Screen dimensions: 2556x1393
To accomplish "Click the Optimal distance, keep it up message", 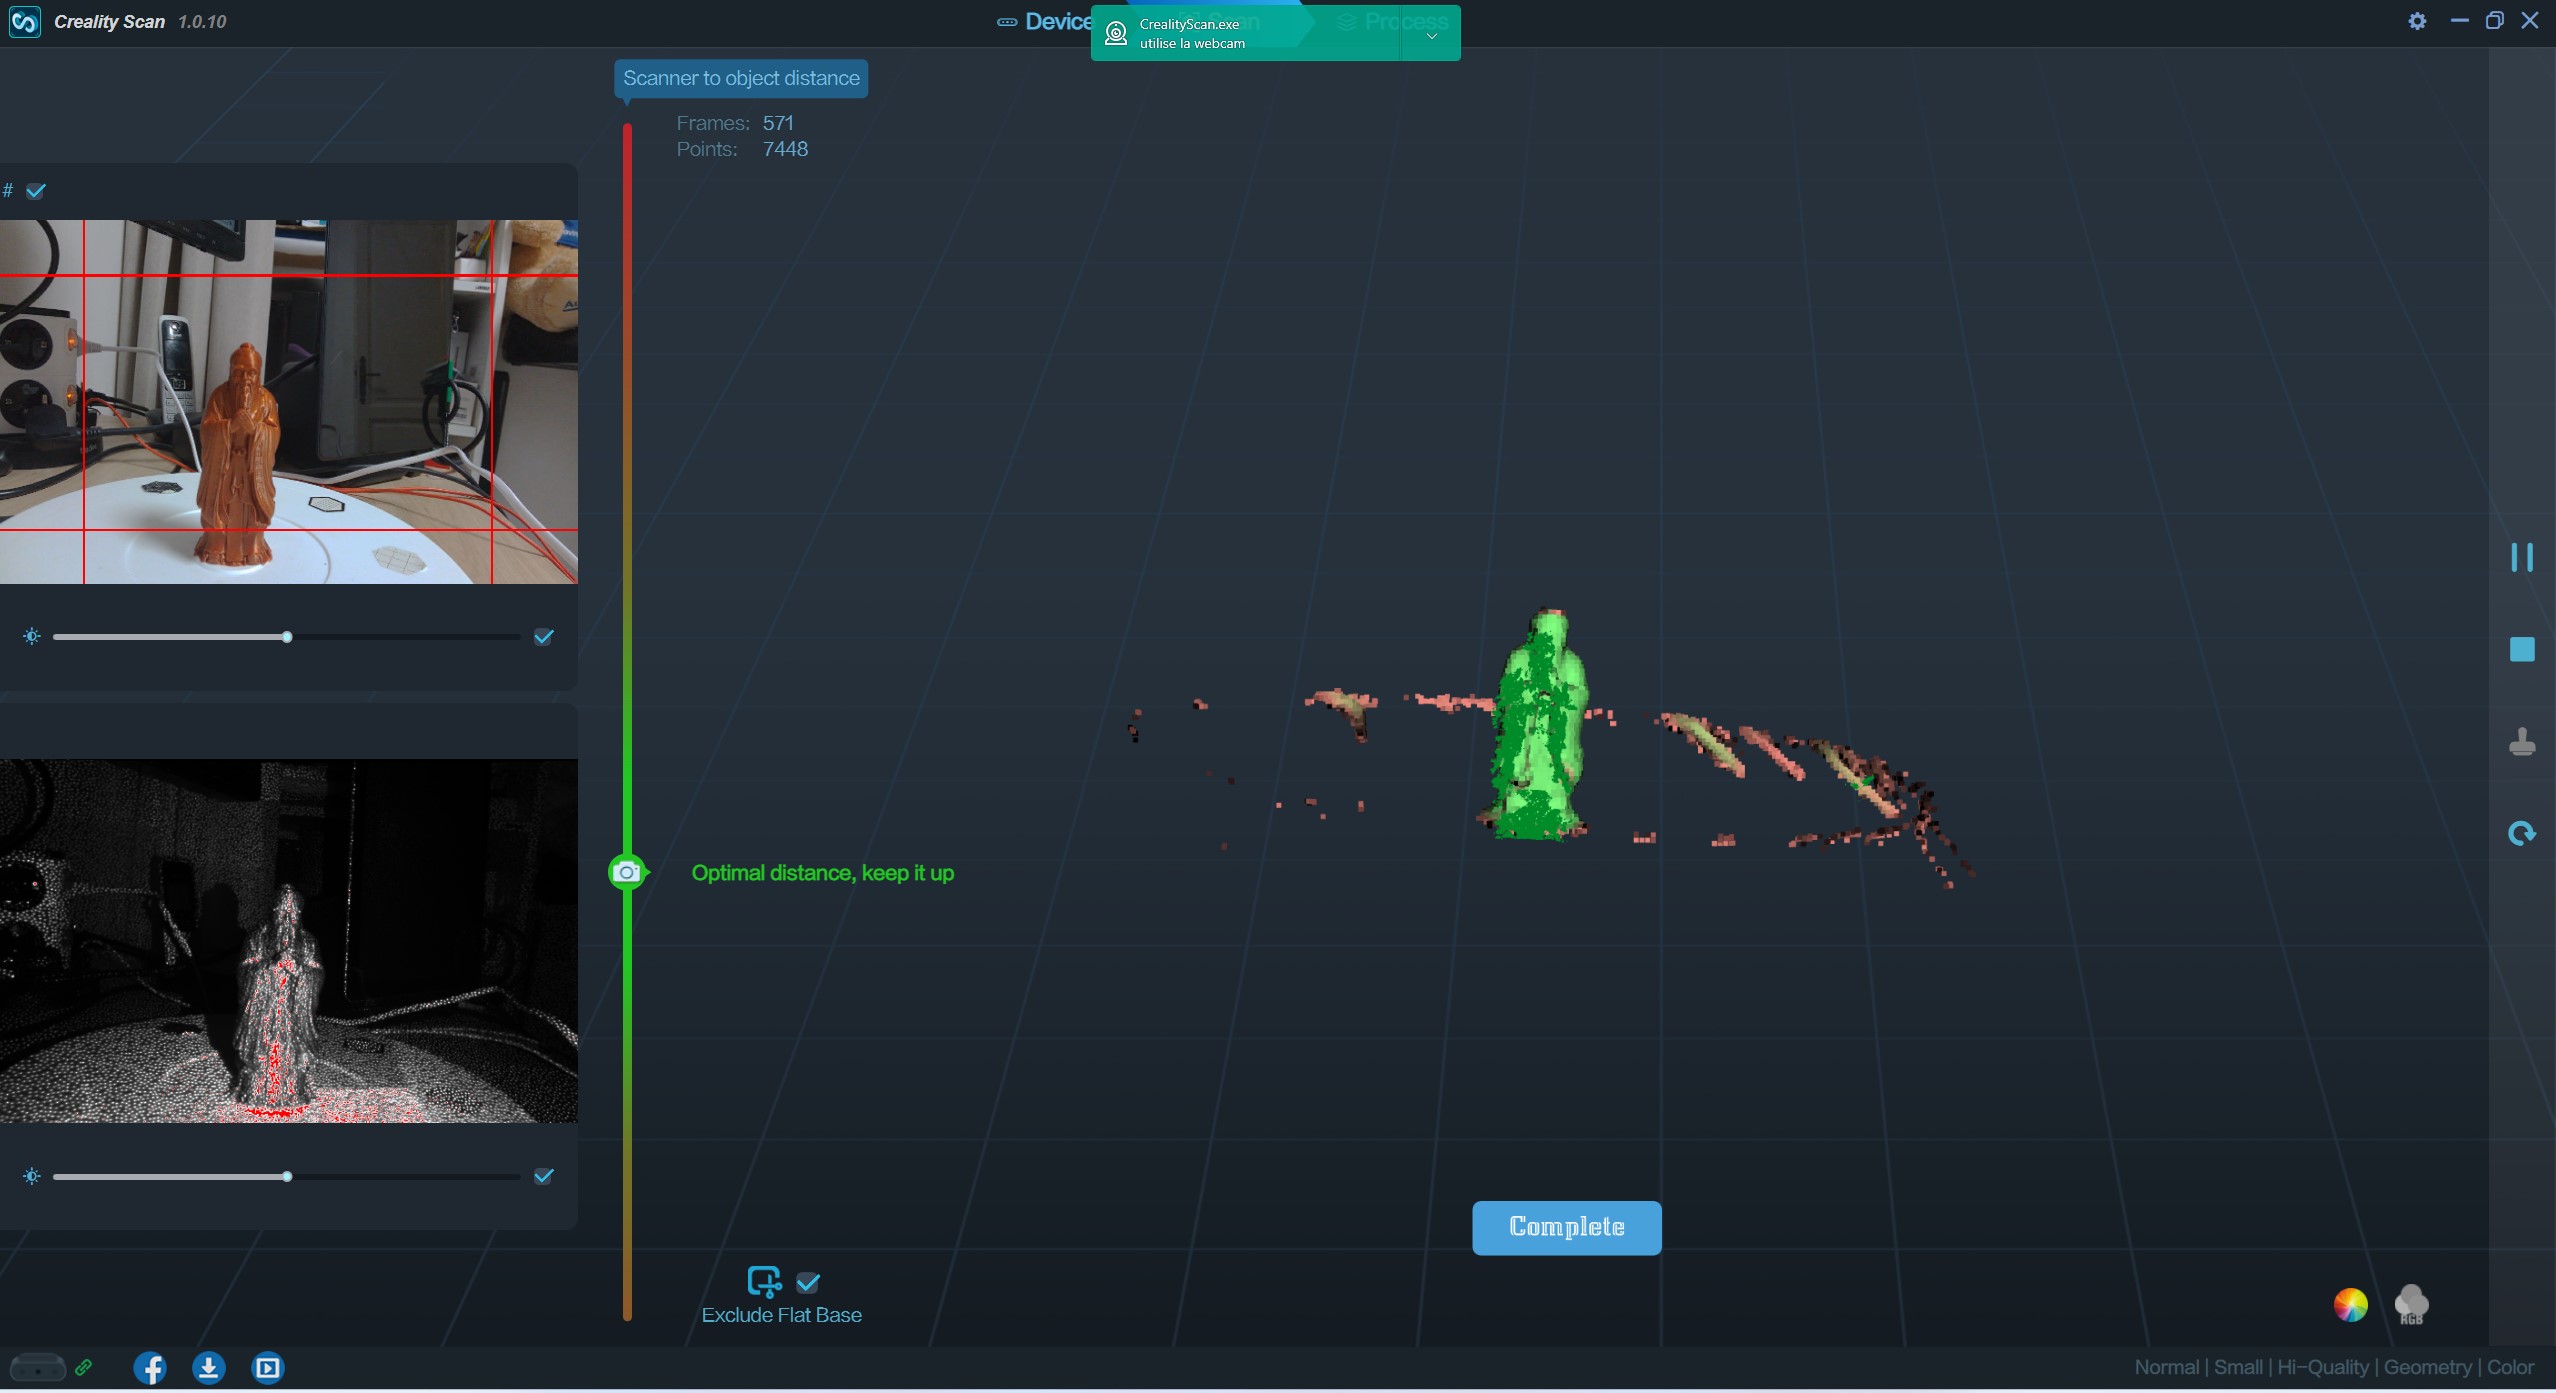I will [x=823, y=873].
